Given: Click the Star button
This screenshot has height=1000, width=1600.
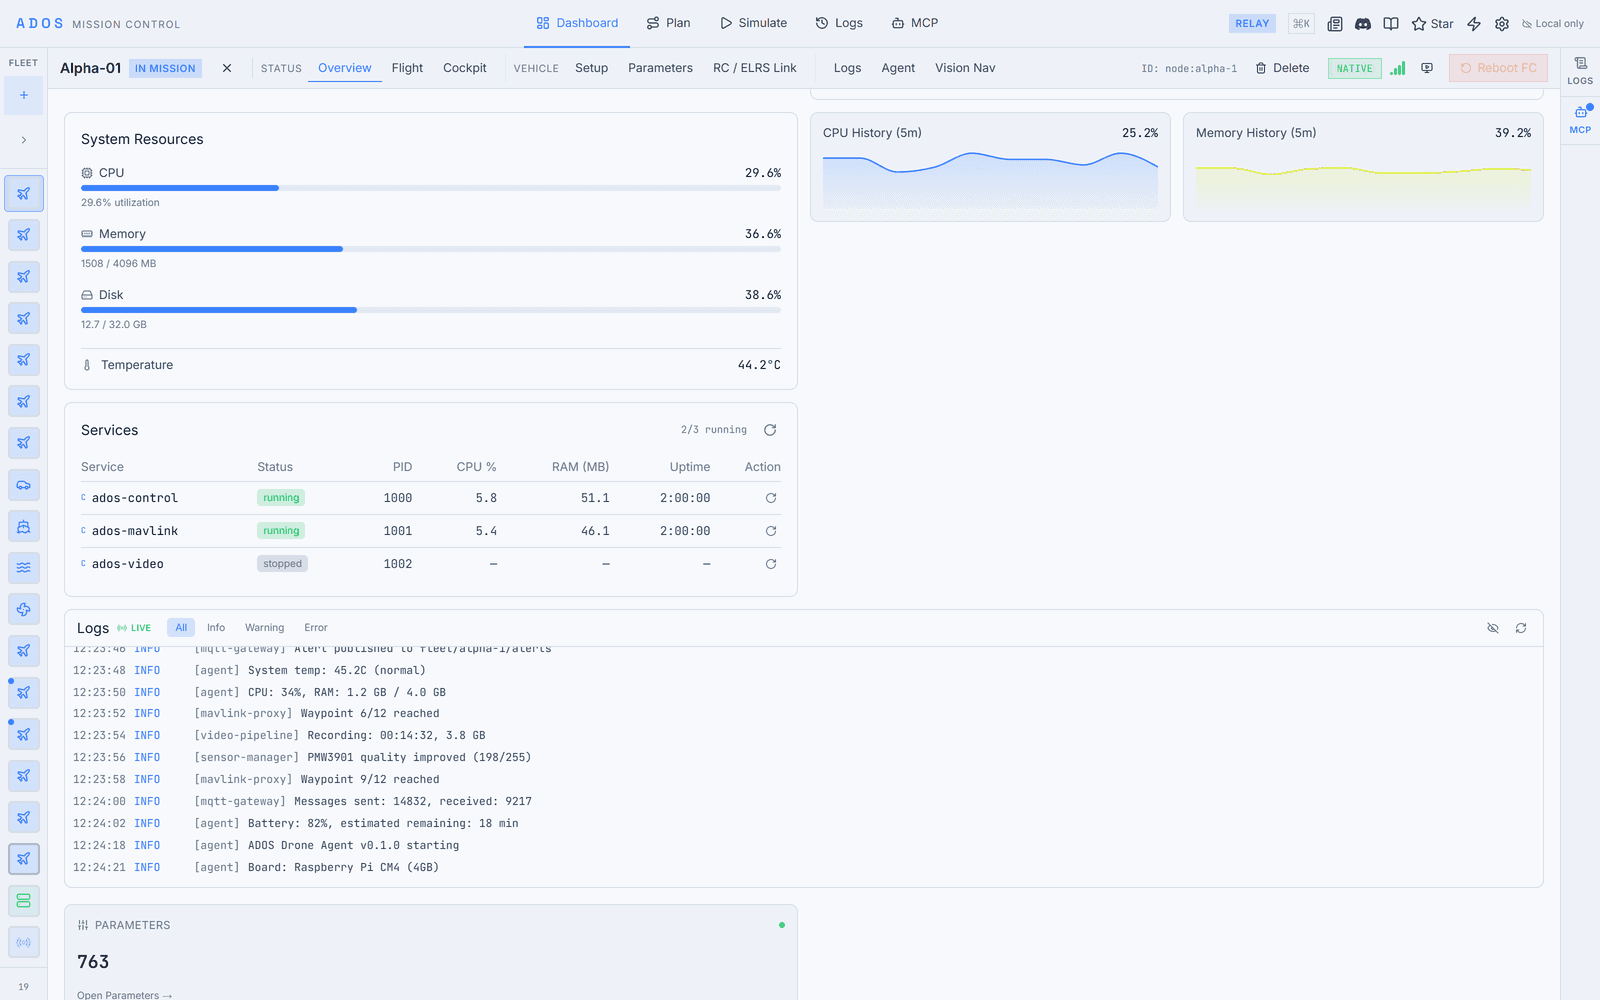Looking at the screenshot, I should tap(1433, 24).
